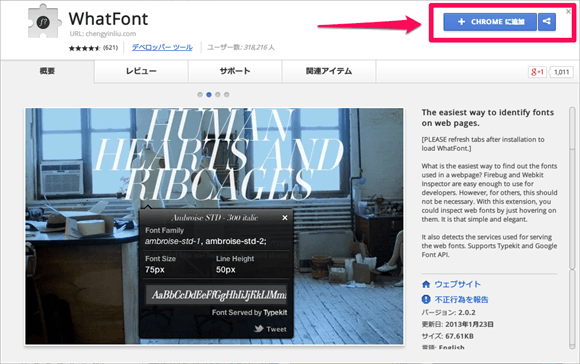Click the WhatFont puzzle piece icon
Image resolution: width=580 pixels, height=364 pixels.
point(44,22)
